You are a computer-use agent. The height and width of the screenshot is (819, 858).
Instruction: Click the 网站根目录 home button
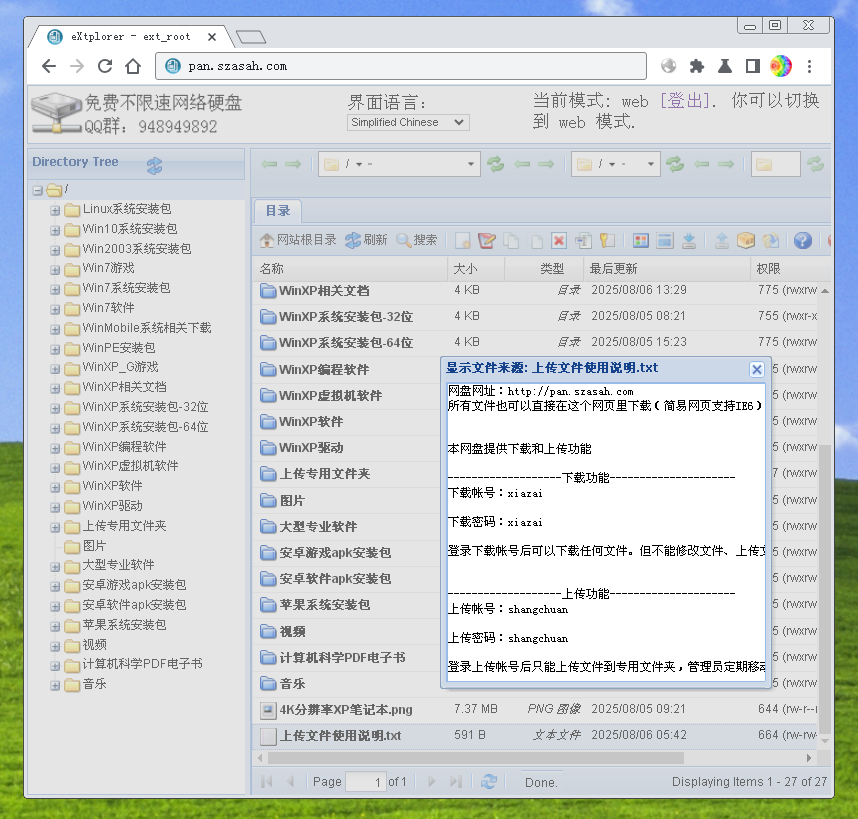point(298,240)
